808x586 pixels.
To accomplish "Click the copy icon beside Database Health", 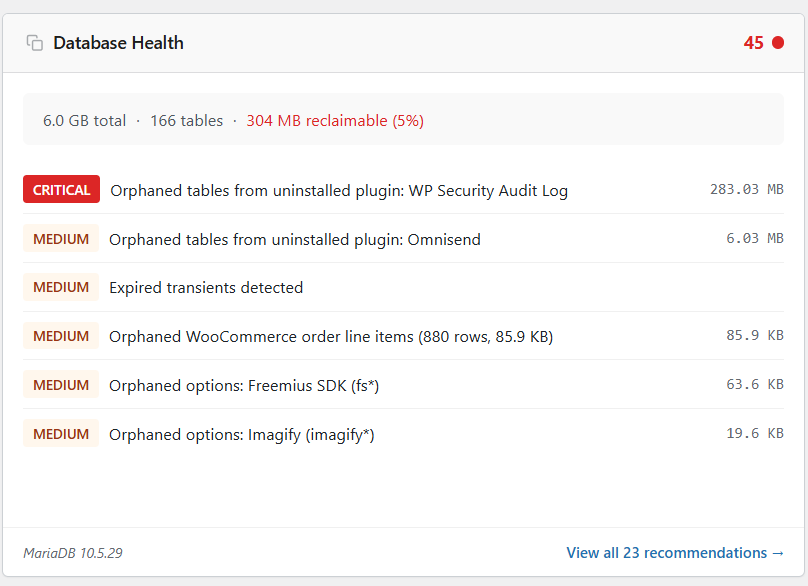I will click(35, 43).
